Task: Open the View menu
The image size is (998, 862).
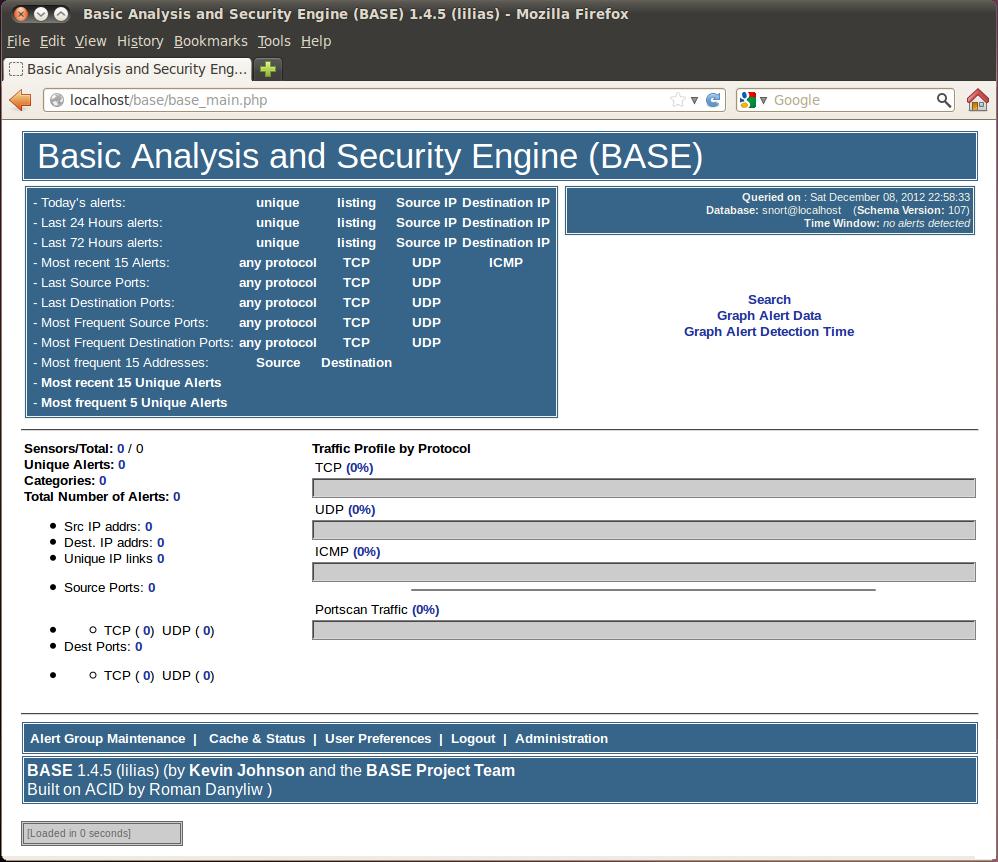Action: 90,41
